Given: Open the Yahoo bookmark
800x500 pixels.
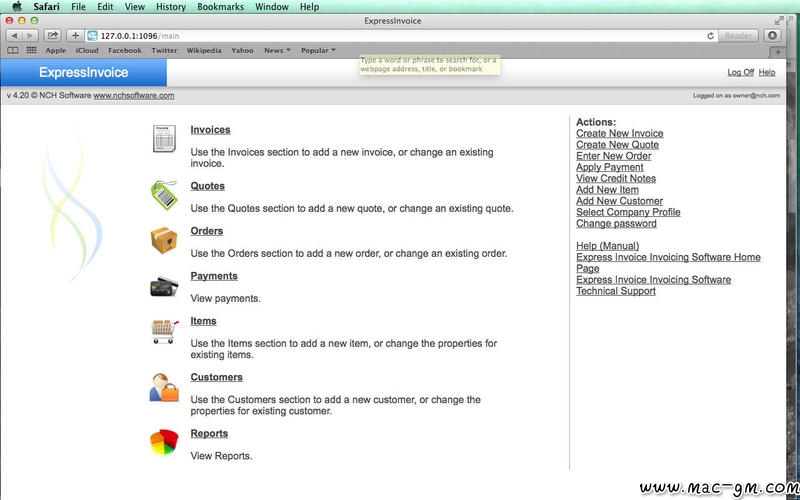Looking at the screenshot, I should coord(242,51).
